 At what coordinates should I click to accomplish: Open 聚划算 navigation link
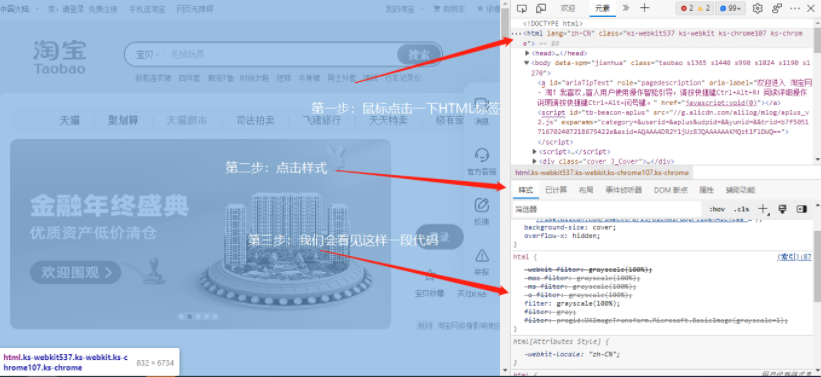tap(124, 120)
